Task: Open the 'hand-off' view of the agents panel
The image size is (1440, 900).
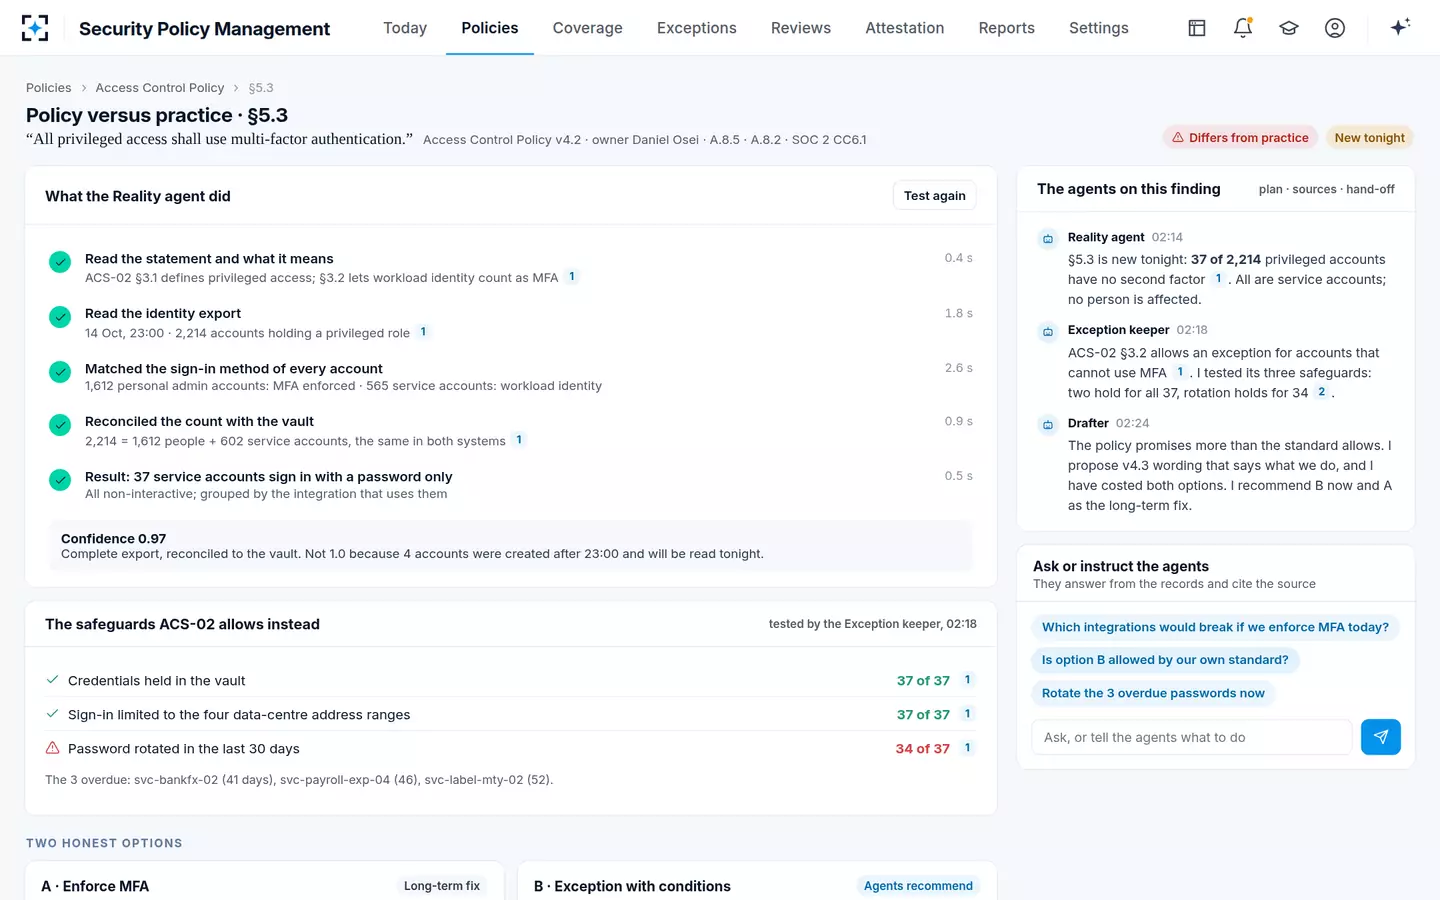Action: pos(1370,189)
